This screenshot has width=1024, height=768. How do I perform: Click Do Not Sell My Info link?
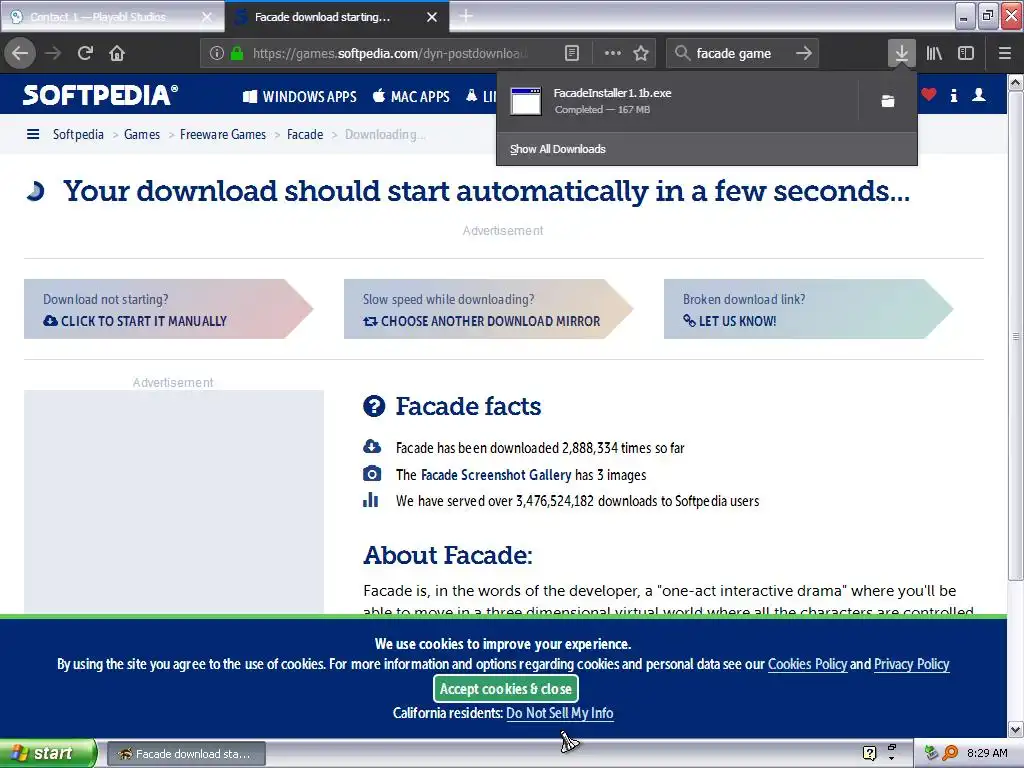click(560, 713)
